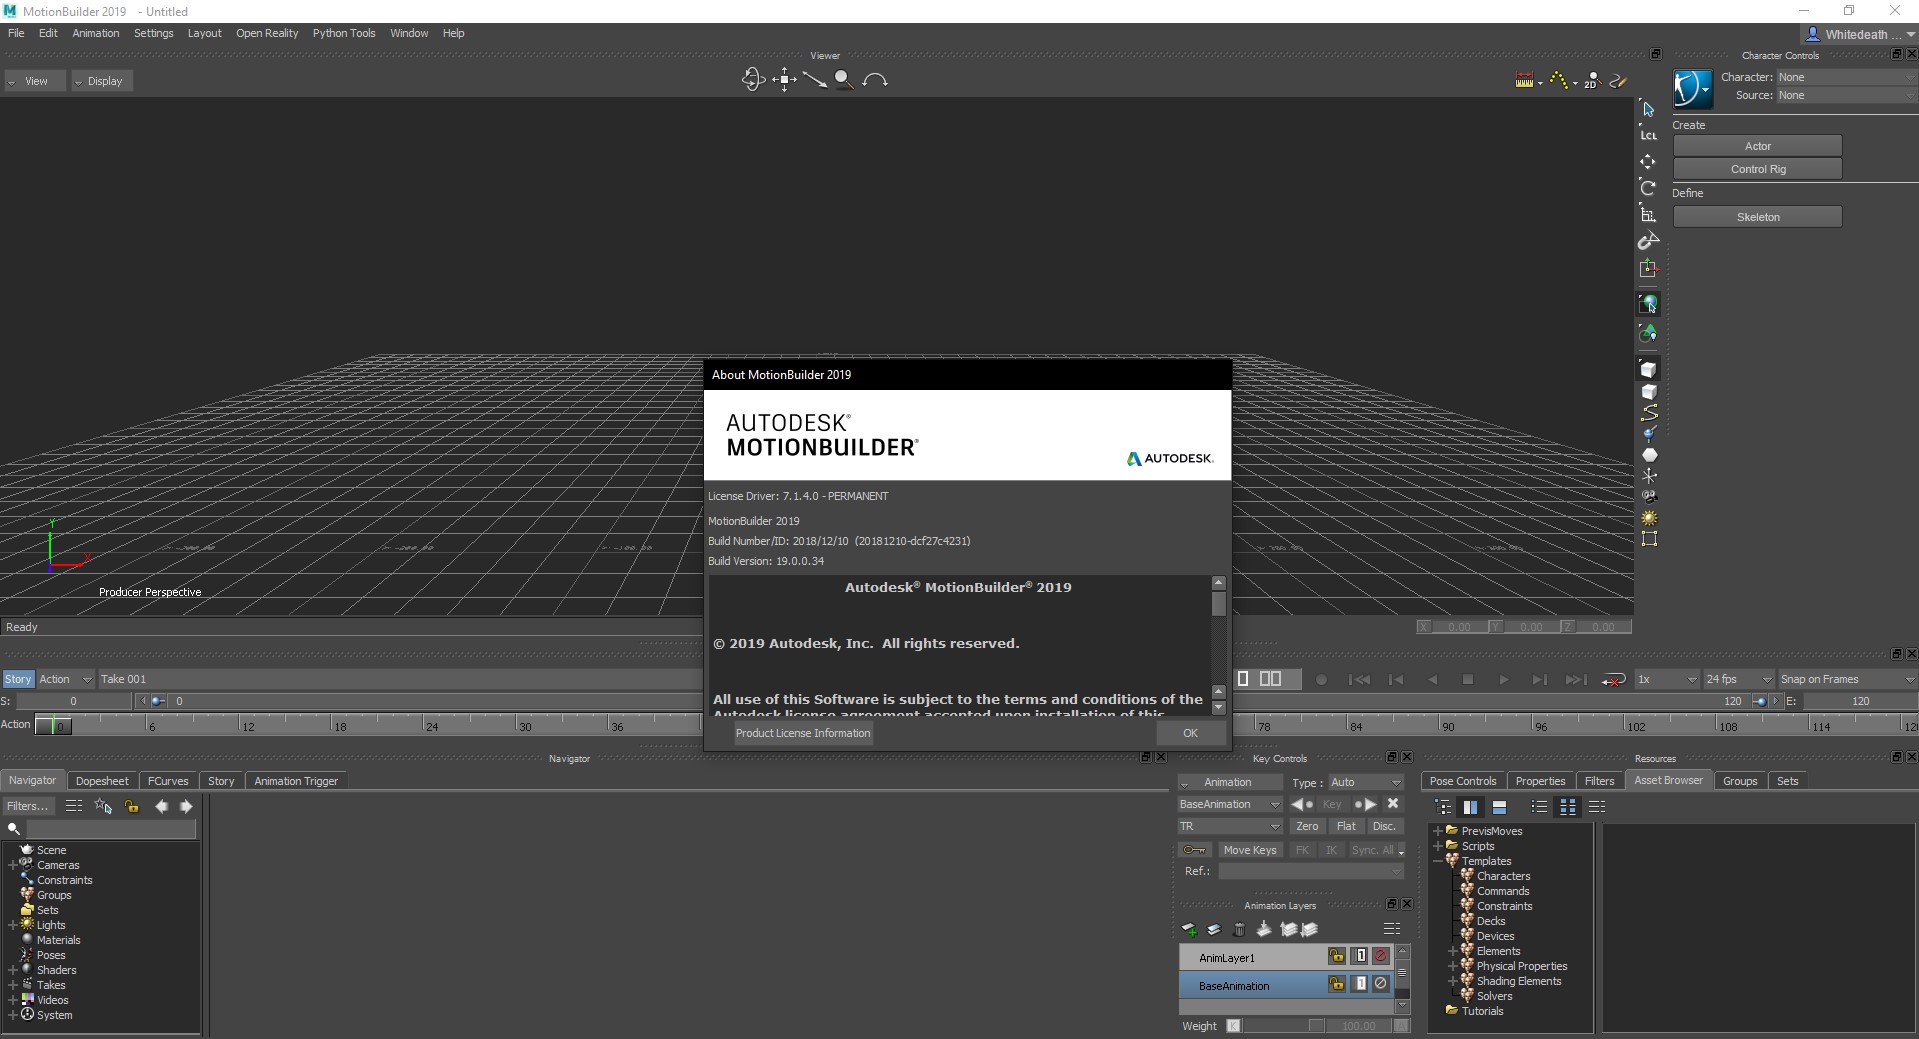
Task: Toggle mute on AnimLayer1
Action: coord(1381,956)
